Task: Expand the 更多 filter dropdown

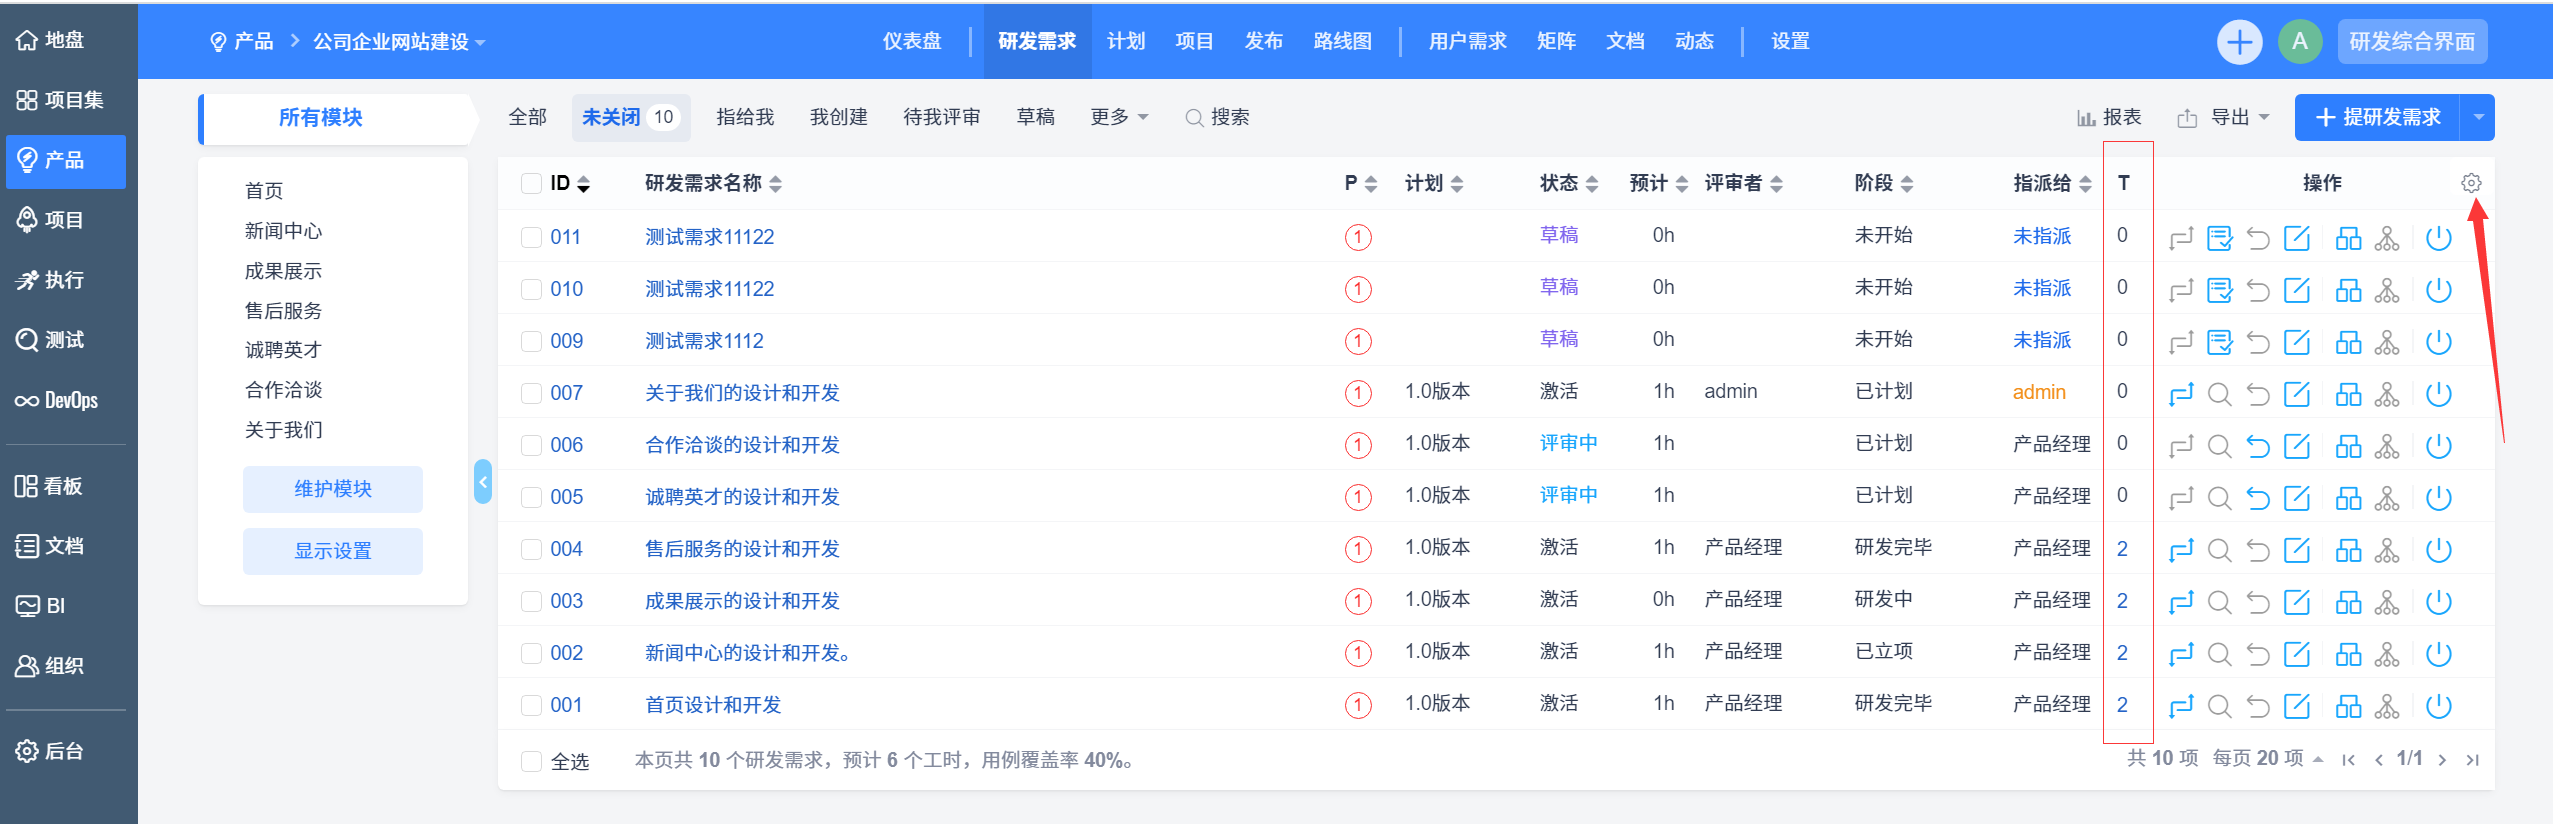Action: tap(1118, 118)
